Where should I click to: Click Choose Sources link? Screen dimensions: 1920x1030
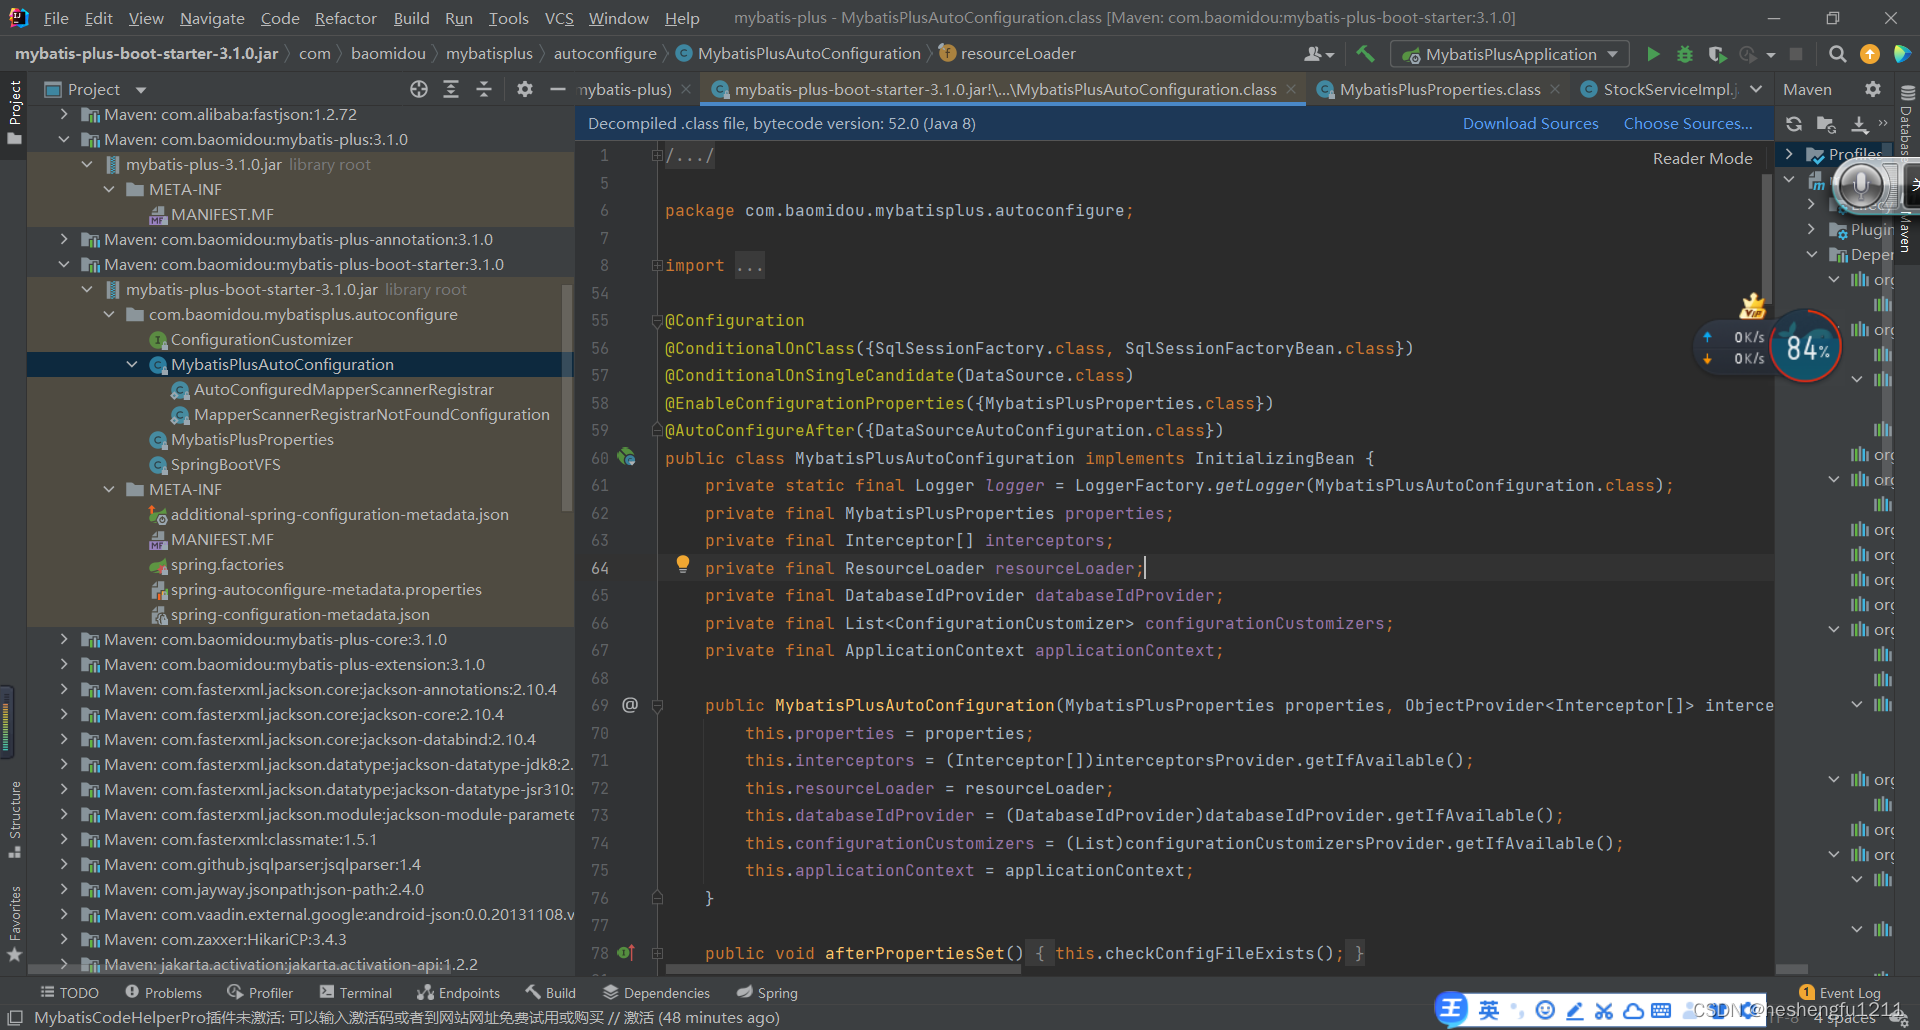coord(1688,123)
